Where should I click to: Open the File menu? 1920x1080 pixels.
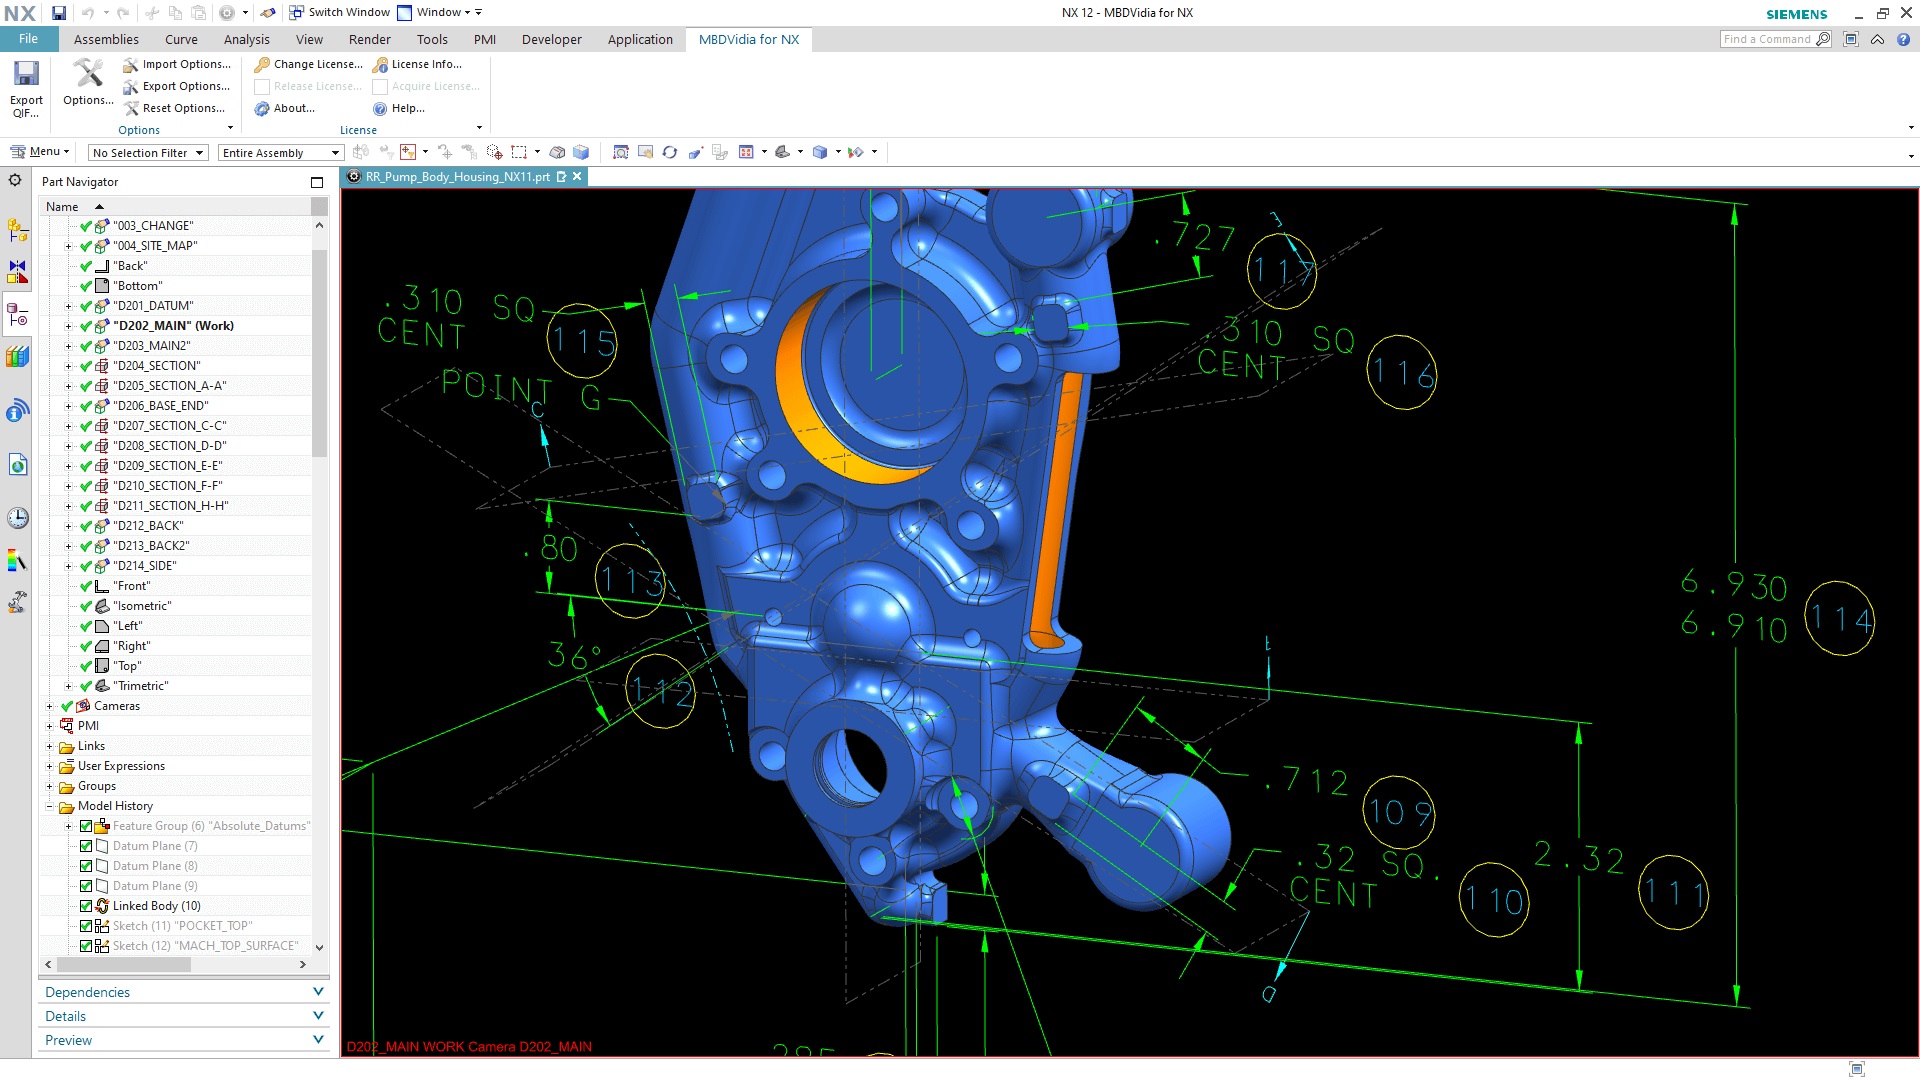coord(28,39)
